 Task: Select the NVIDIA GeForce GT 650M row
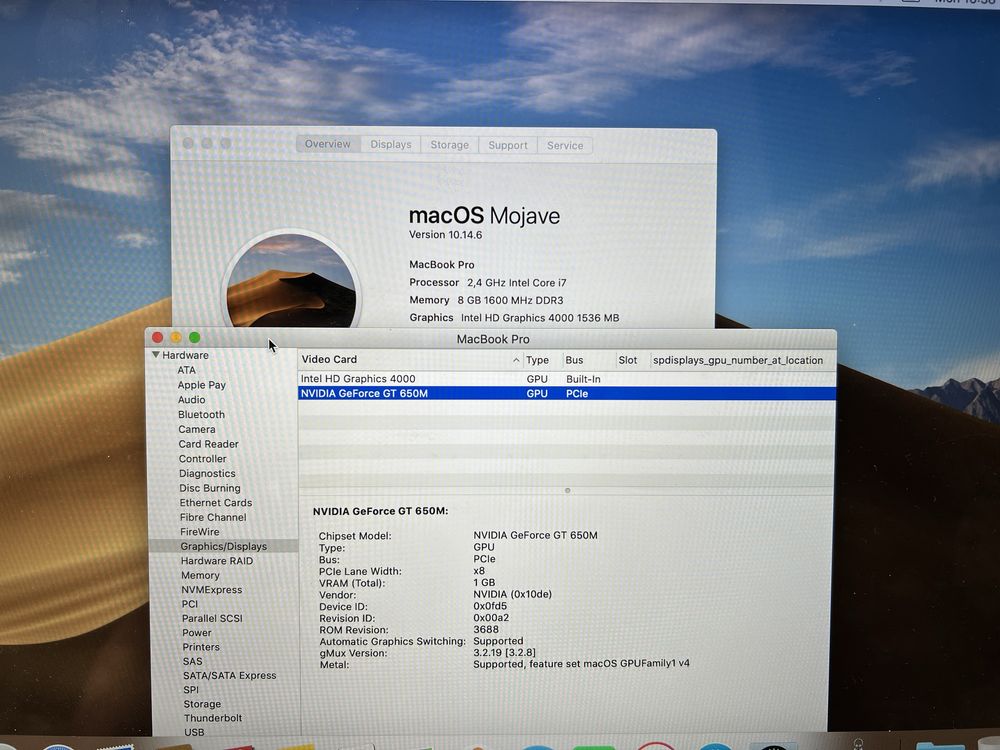click(566, 393)
